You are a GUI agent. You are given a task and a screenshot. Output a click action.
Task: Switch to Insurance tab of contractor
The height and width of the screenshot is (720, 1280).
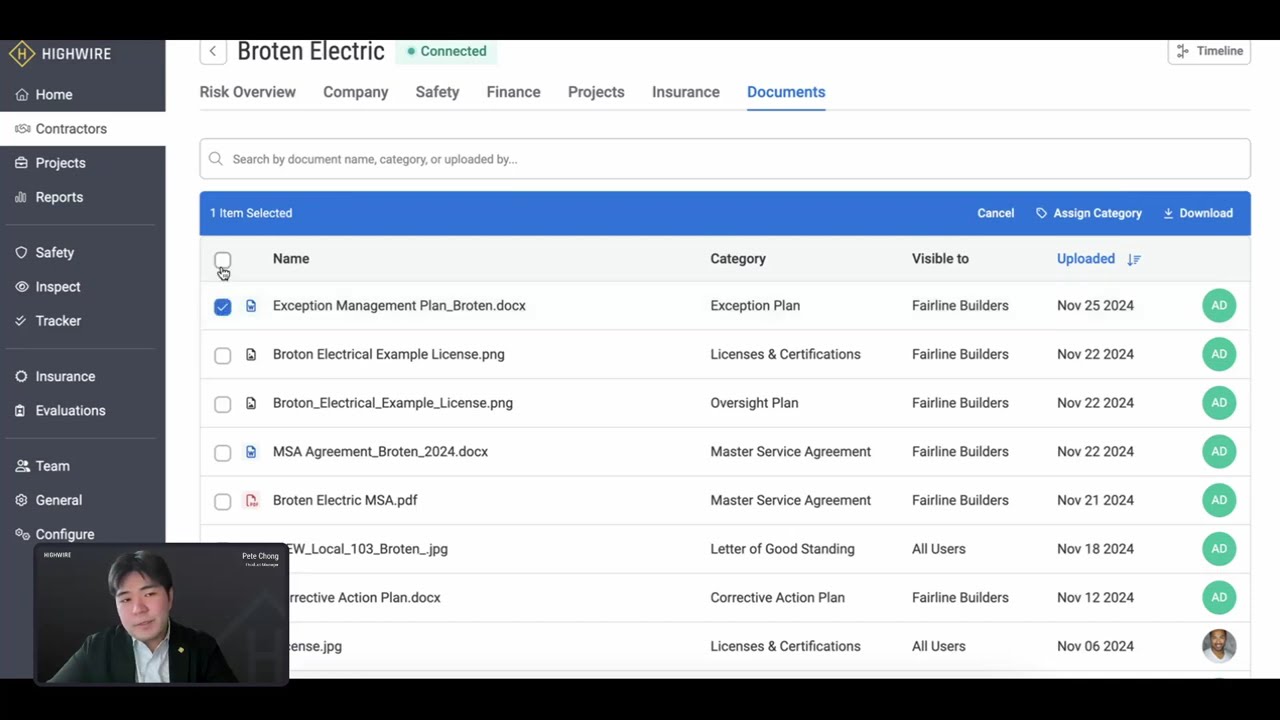pyautogui.click(x=685, y=92)
